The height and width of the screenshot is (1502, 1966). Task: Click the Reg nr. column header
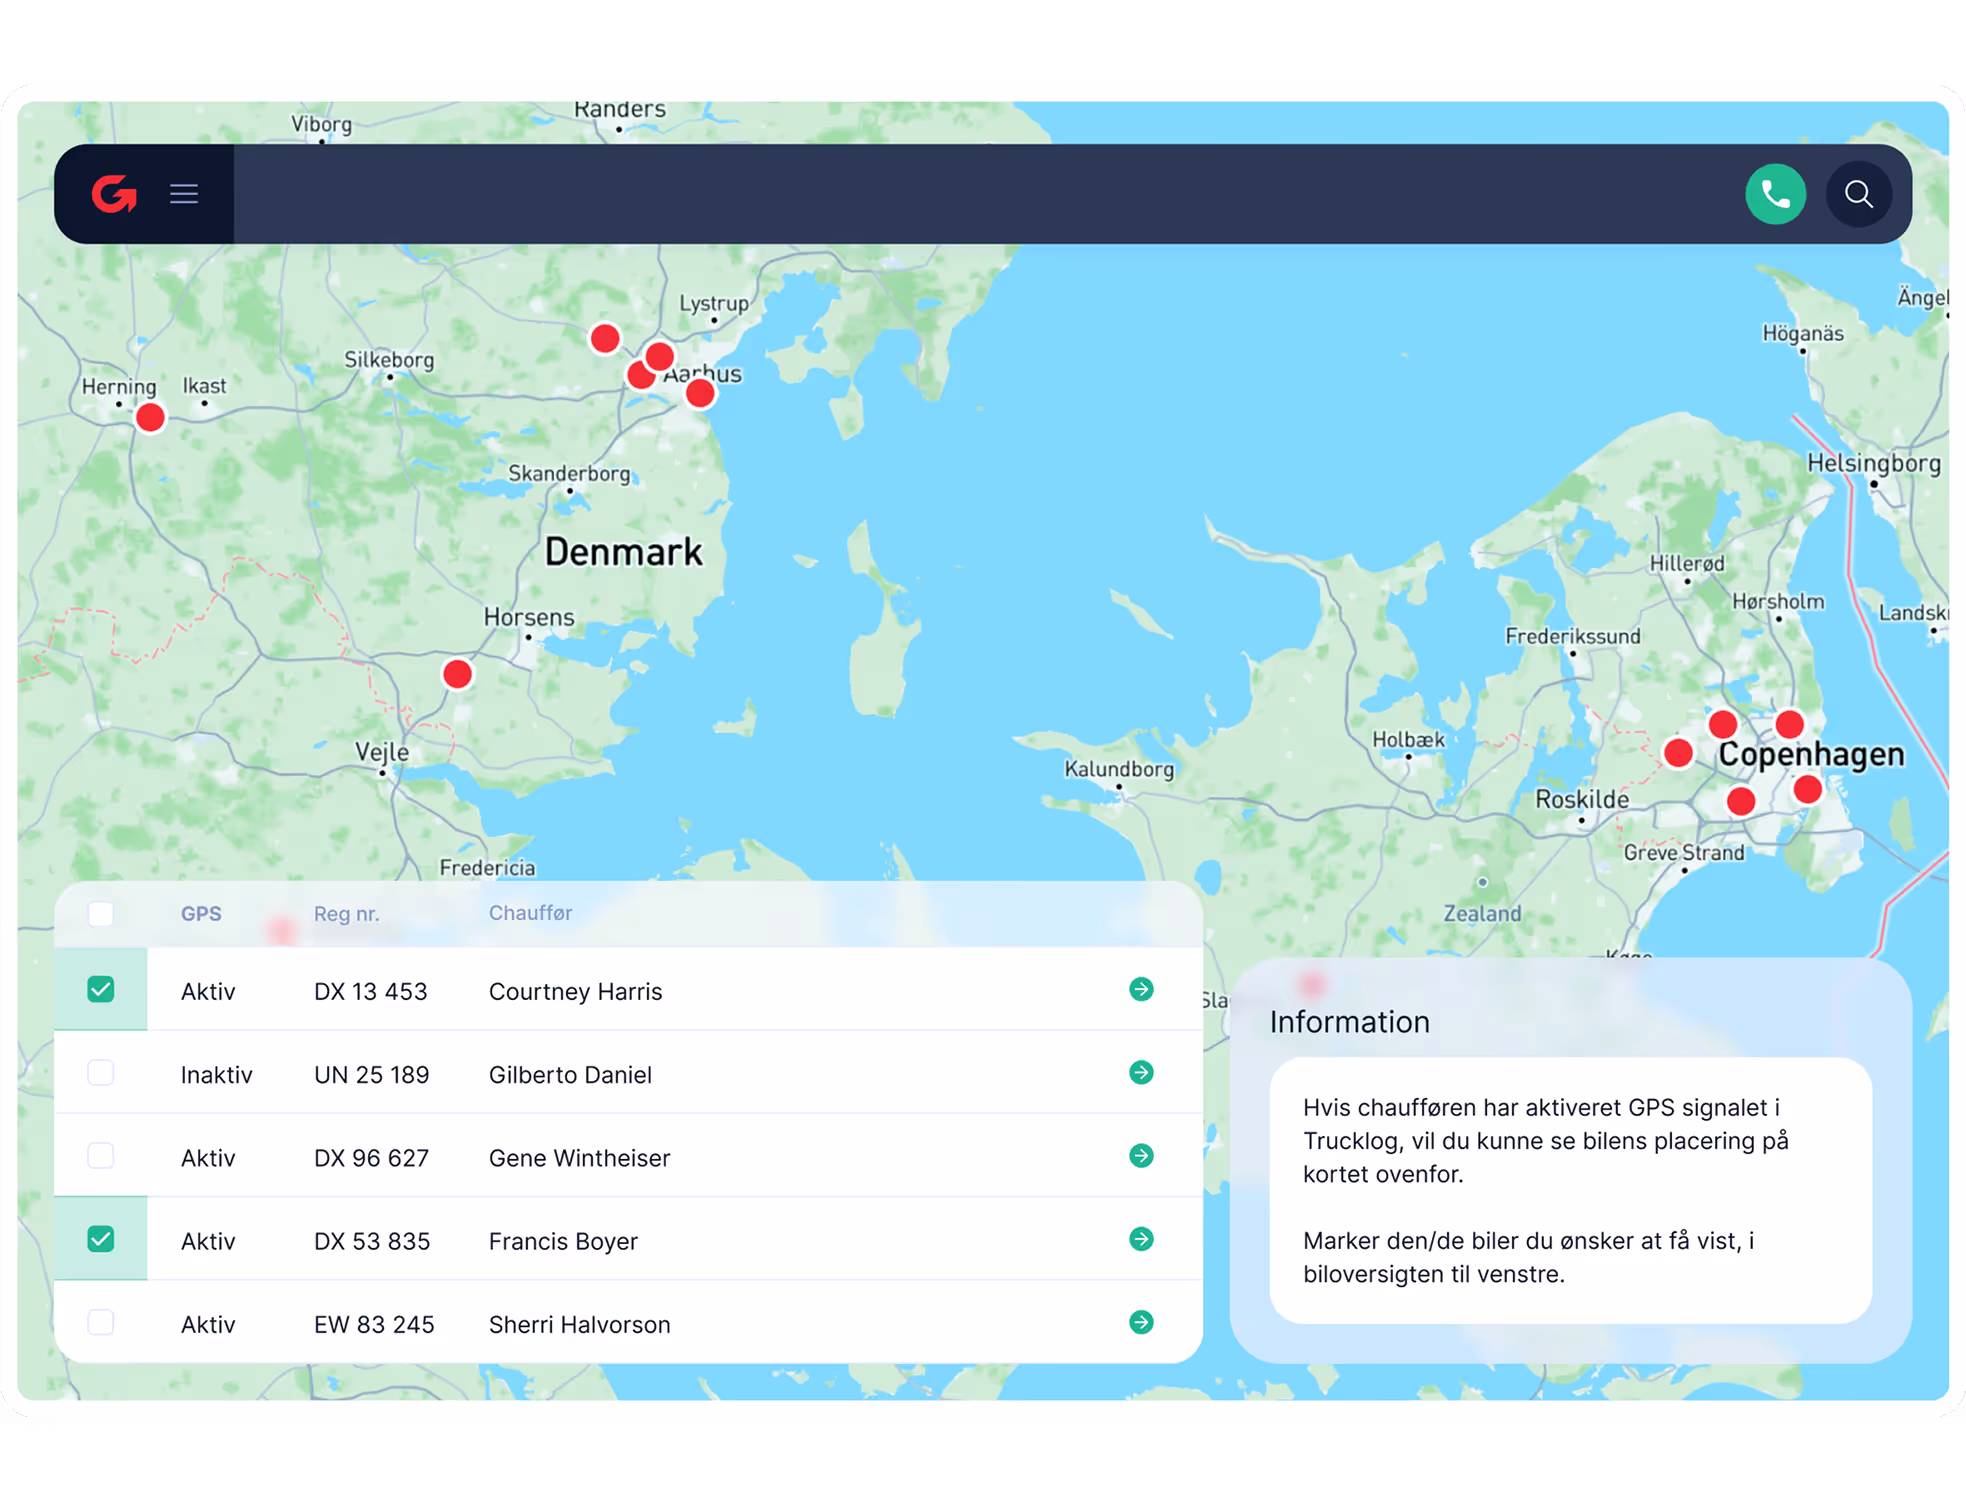pyautogui.click(x=346, y=914)
